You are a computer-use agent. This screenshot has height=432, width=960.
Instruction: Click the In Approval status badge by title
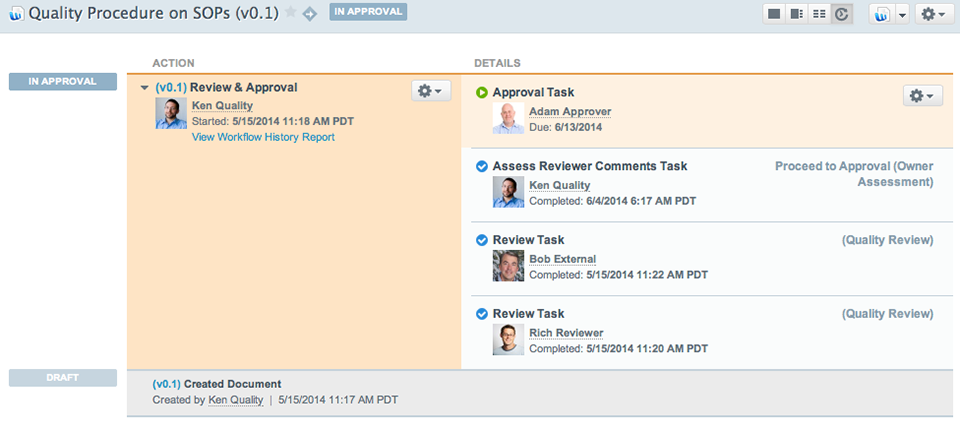click(367, 12)
